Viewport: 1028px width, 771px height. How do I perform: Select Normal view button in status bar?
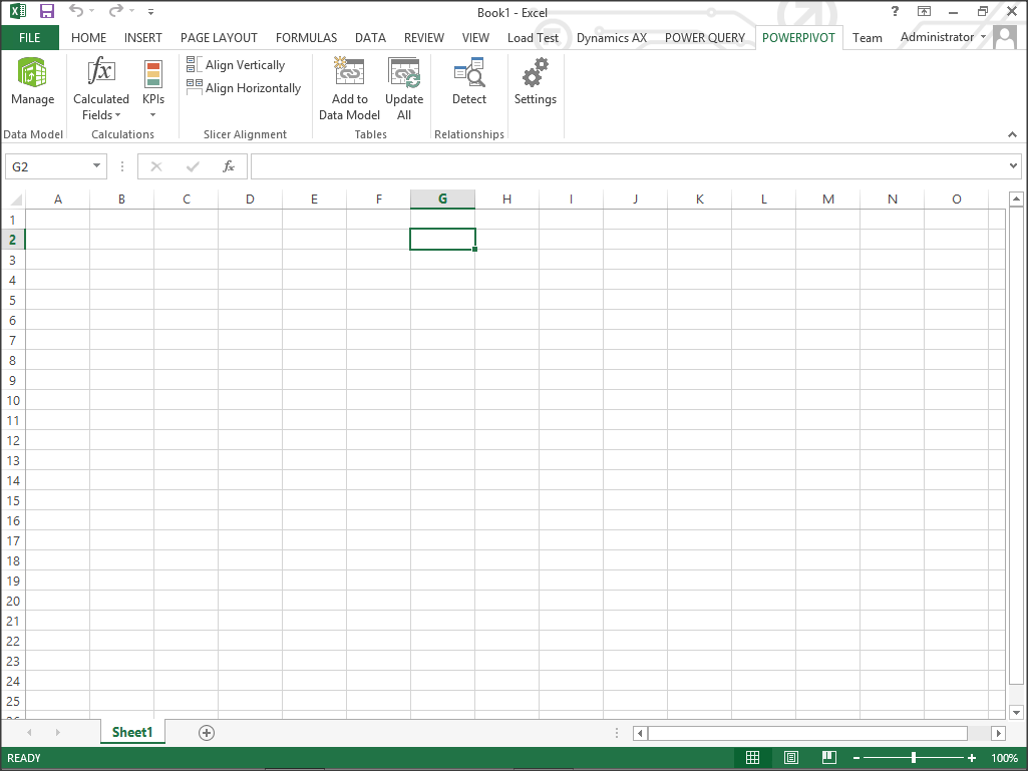pos(753,758)
